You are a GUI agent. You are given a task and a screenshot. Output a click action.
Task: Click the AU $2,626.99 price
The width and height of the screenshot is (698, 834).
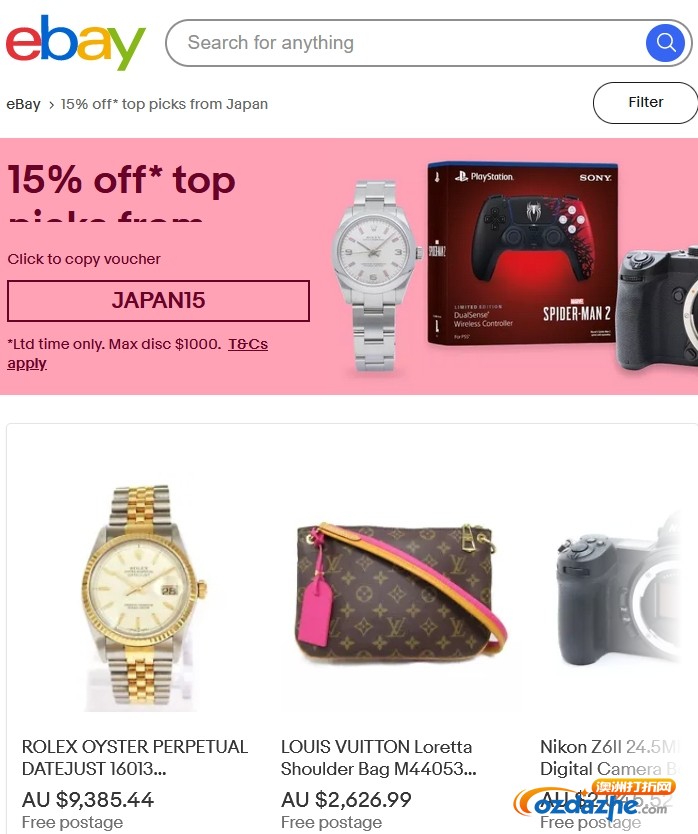[346, 800]
